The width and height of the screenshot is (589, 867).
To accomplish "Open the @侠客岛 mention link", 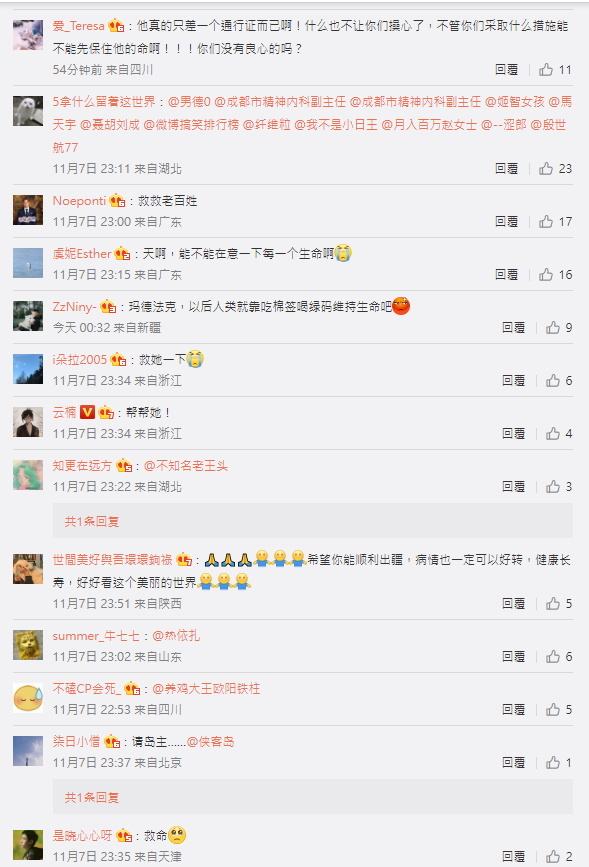I will point(211,742).
